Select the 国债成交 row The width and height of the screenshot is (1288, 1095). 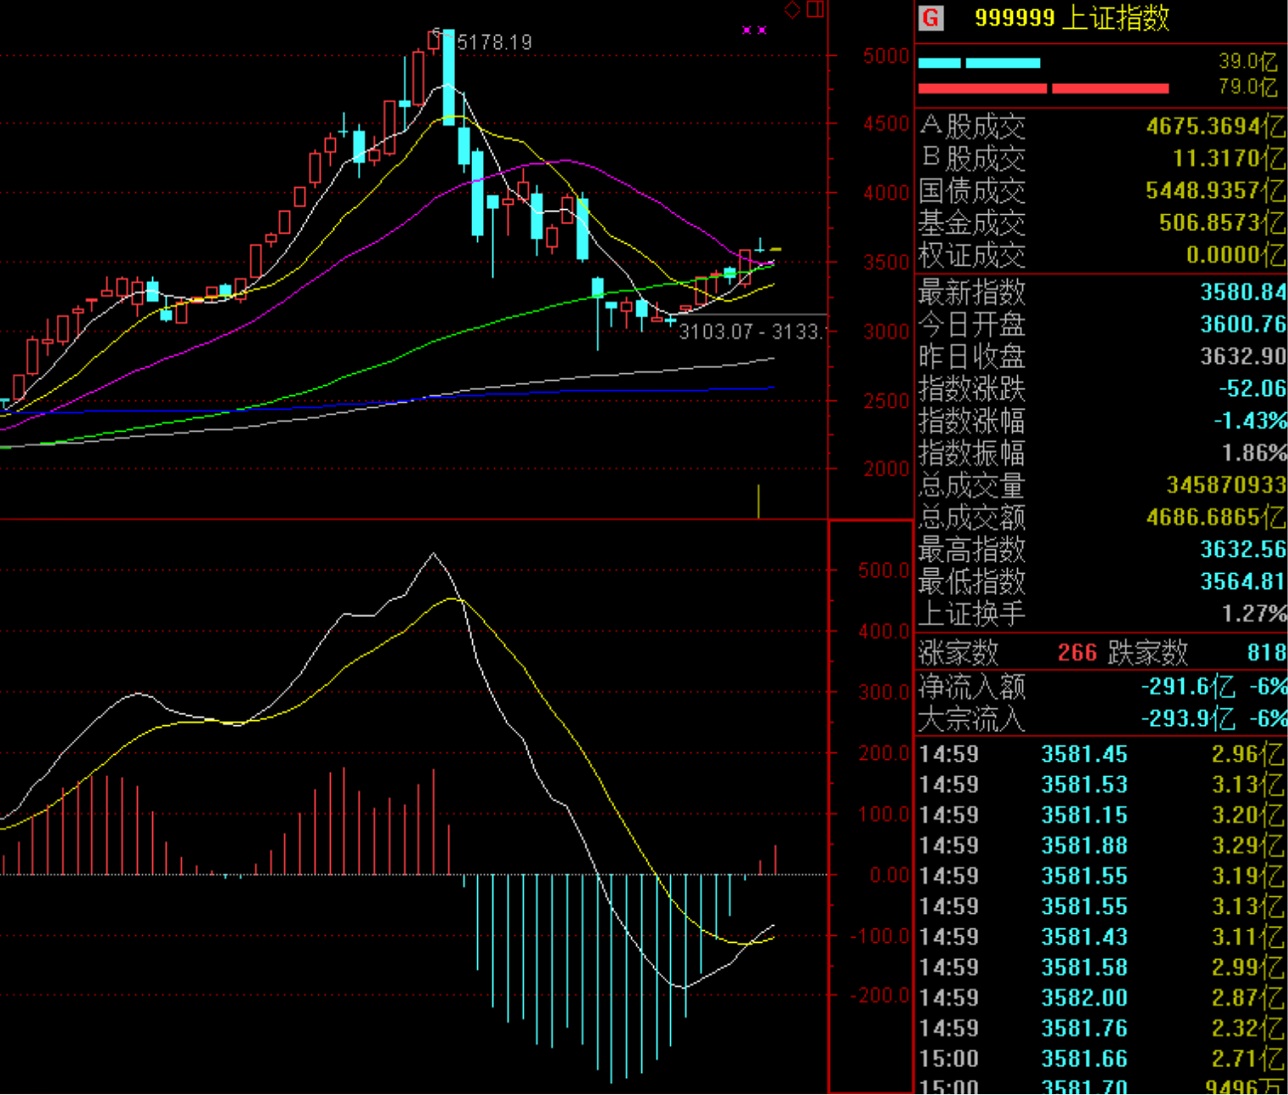tap(1100, 190)
